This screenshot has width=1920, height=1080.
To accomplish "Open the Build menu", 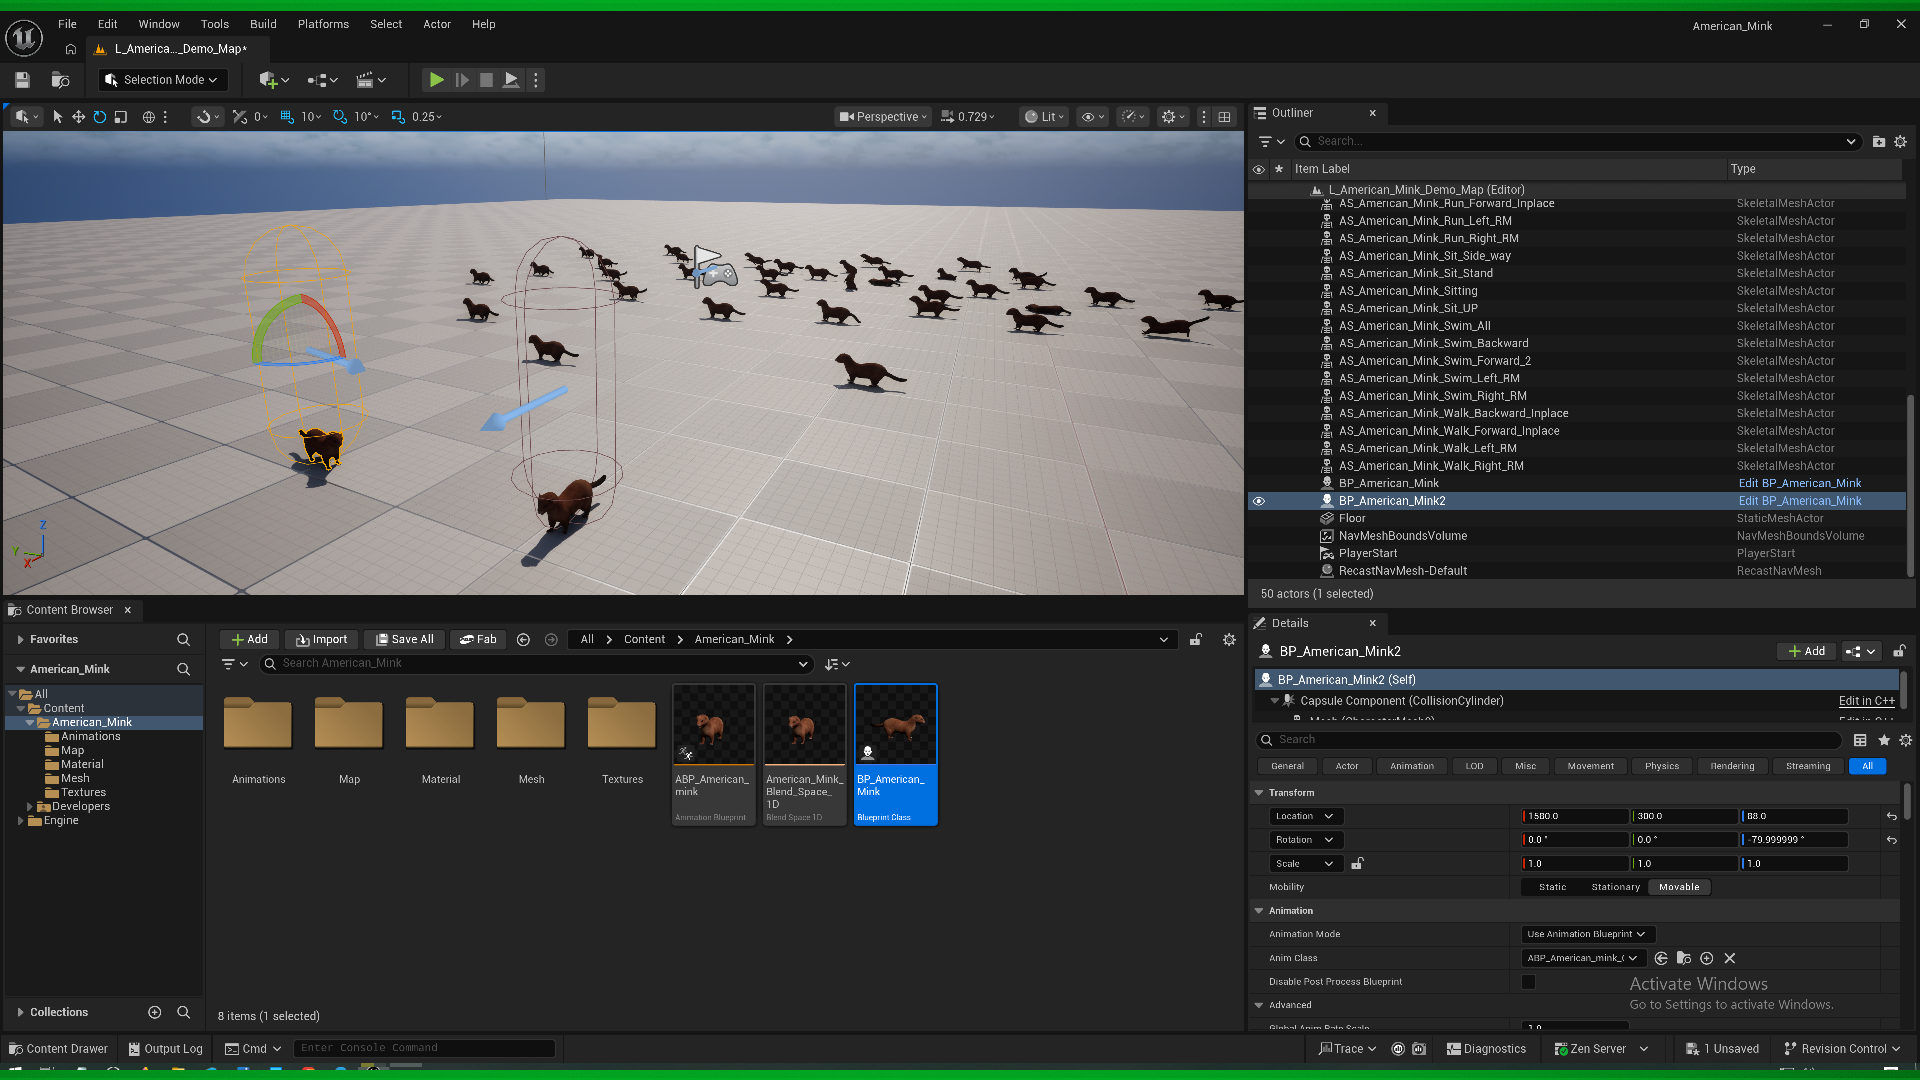I will coord(263,24).
